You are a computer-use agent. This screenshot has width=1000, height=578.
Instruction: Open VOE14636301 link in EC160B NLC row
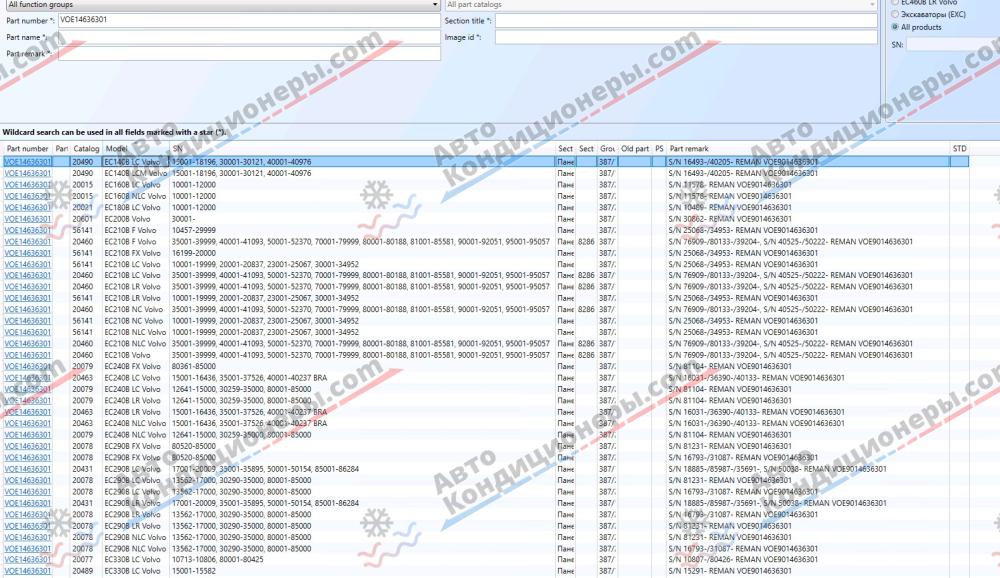28,196
